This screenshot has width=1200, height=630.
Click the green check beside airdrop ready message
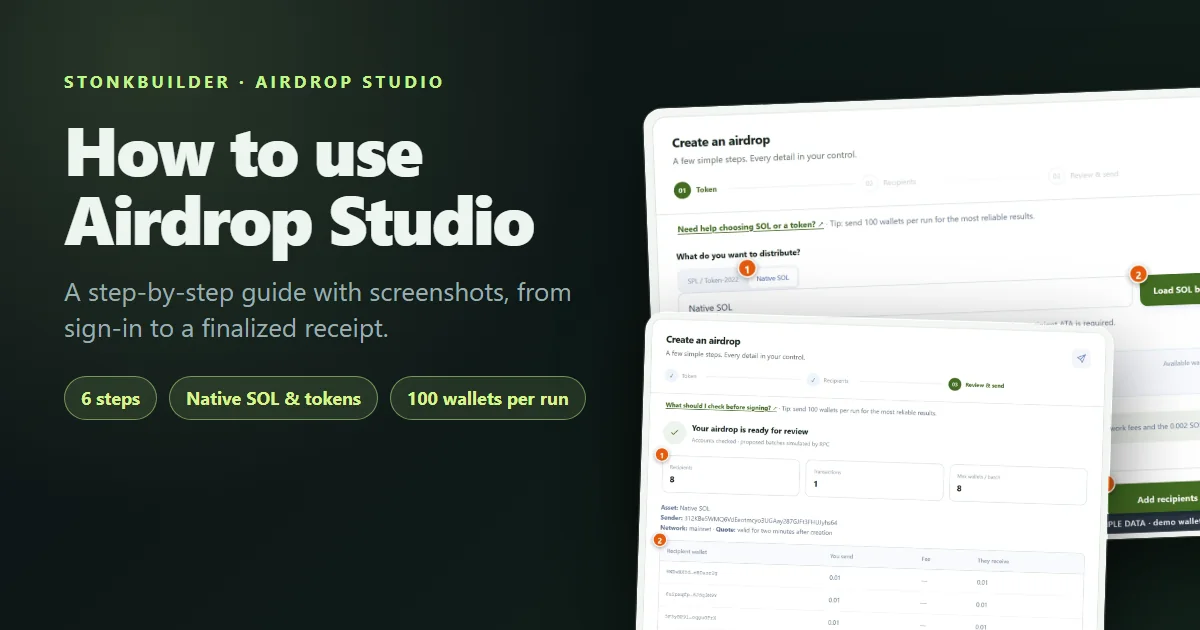[676, 433]
